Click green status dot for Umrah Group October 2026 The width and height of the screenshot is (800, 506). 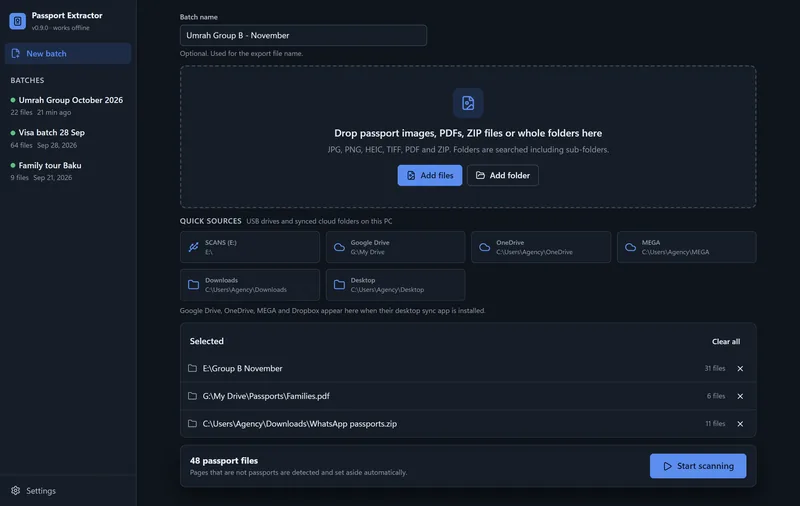click(x=13, y=100)
